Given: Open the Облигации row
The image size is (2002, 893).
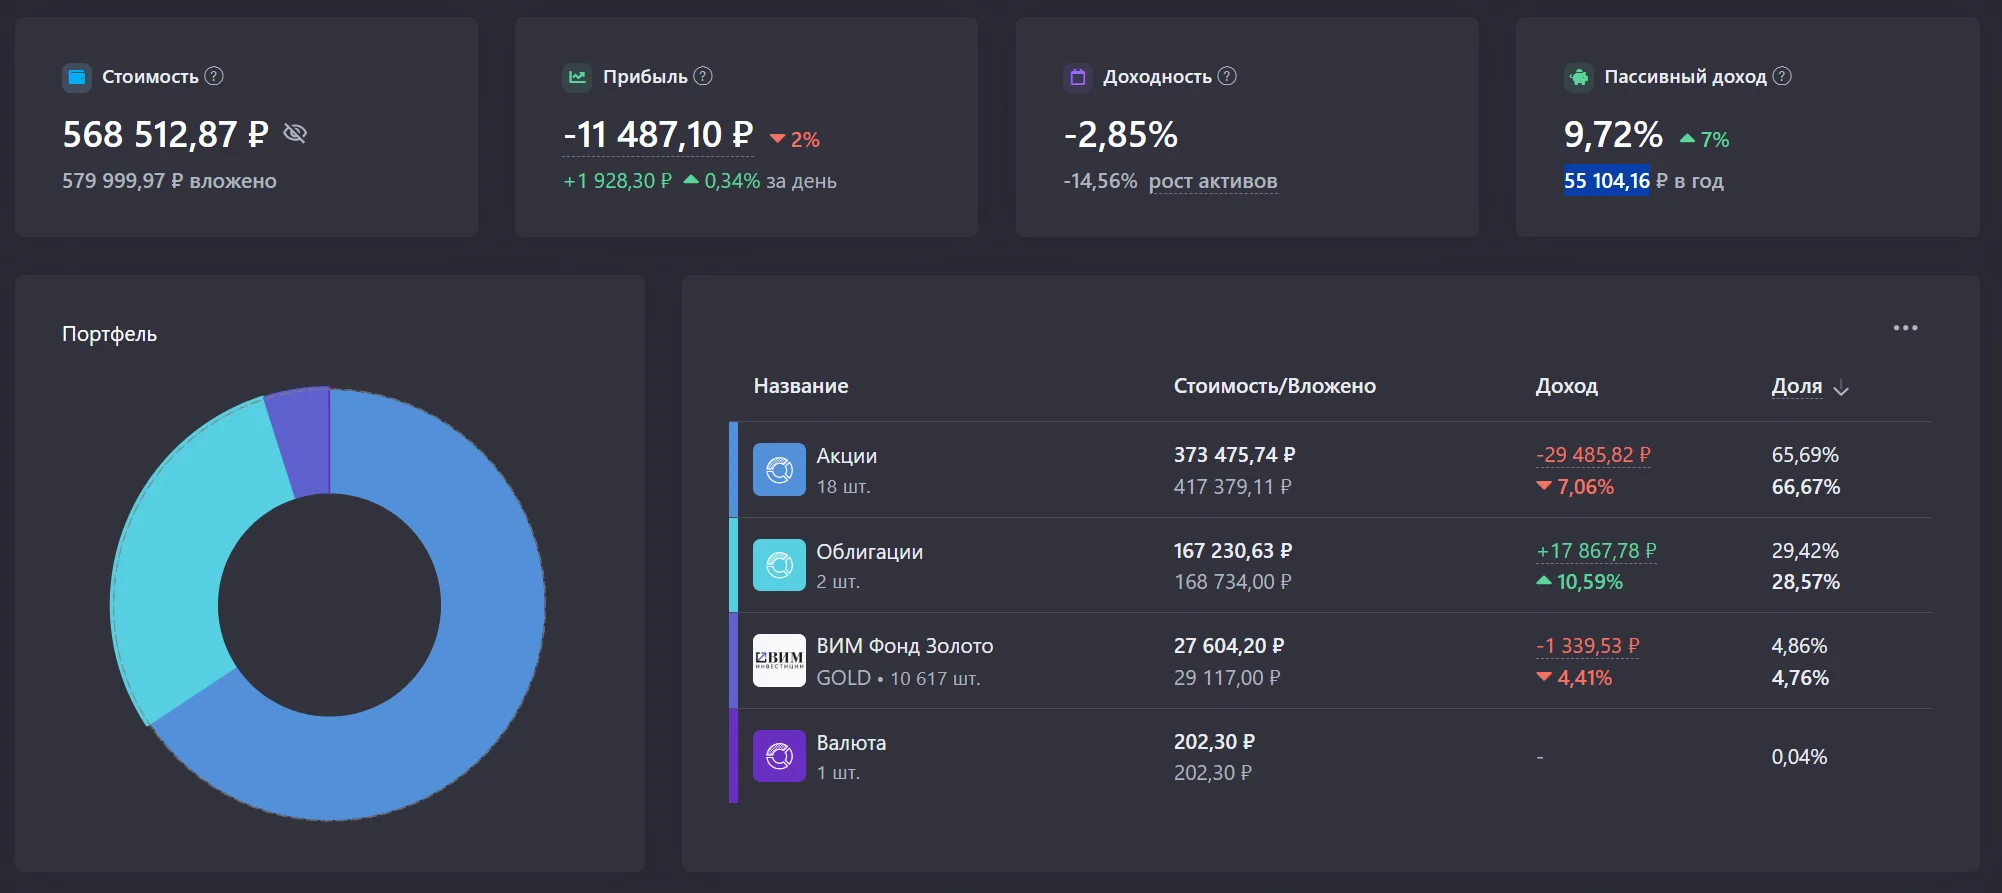Looking at the screenshot, I should pyautogui.click(x=1330, y=565).
